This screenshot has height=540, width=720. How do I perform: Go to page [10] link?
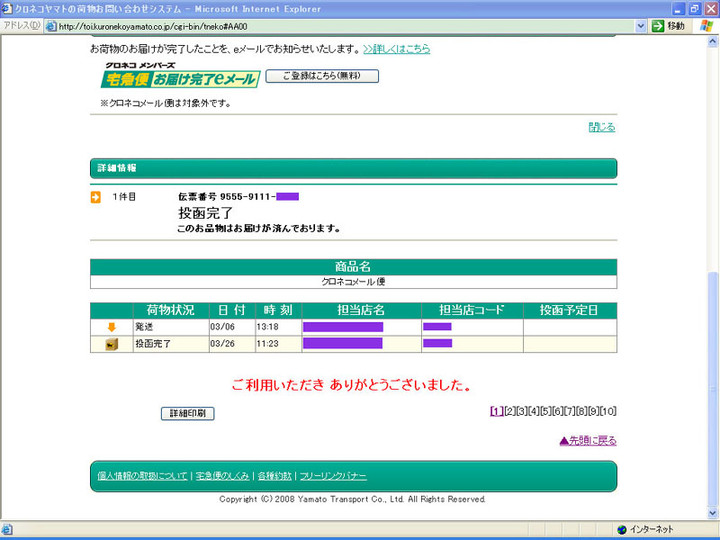608,411
